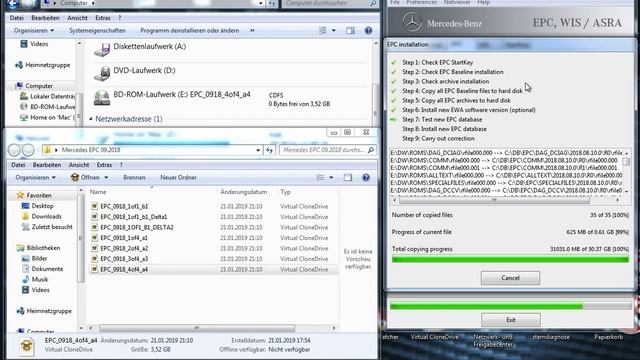Click Systemeigenschaften in Computer toolbar
Image resolution: width=640 pixels, height=360 pixels.
(x=97, y=31)
